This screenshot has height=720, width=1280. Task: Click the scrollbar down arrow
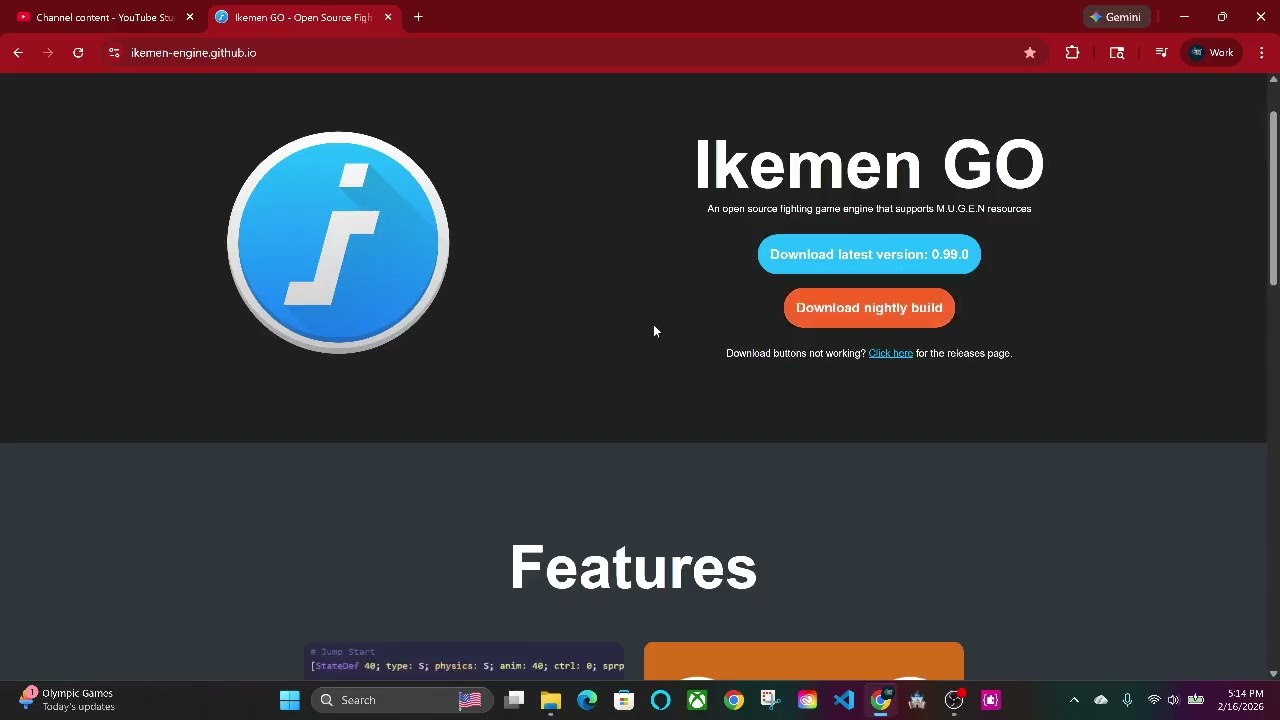click(x=1273, y=673)
